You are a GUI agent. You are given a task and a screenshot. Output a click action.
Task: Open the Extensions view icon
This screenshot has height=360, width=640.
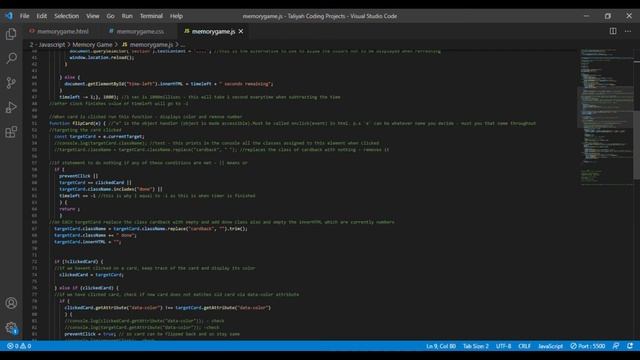pyautogui.click(x=11, y=132)
